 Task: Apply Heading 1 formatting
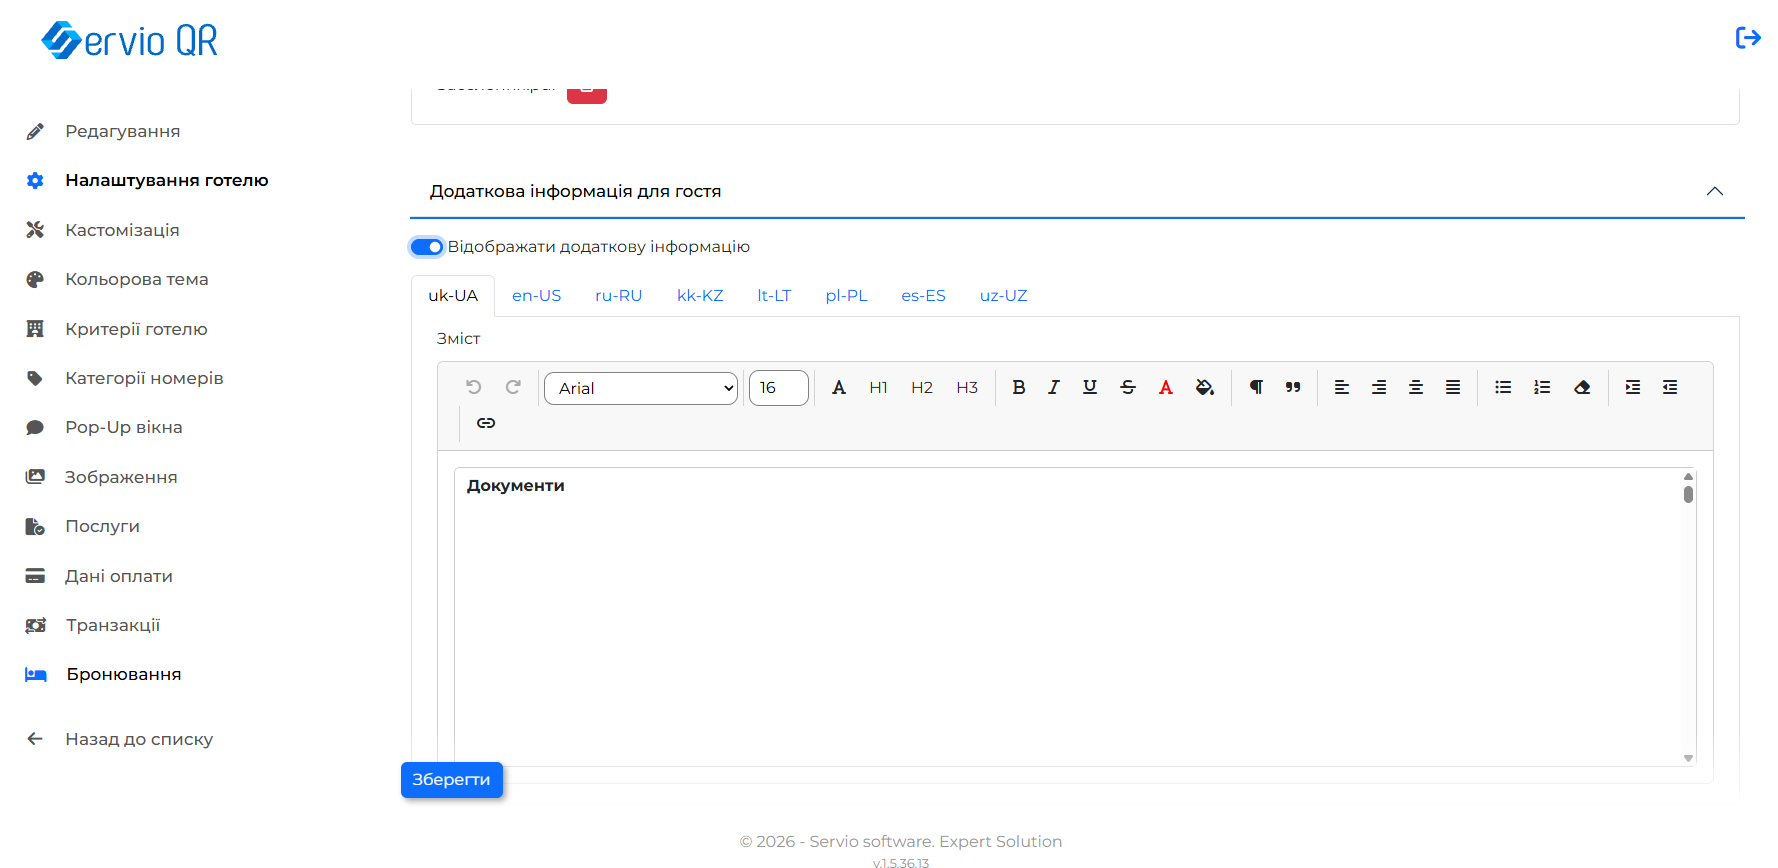[x=878, y=387]
